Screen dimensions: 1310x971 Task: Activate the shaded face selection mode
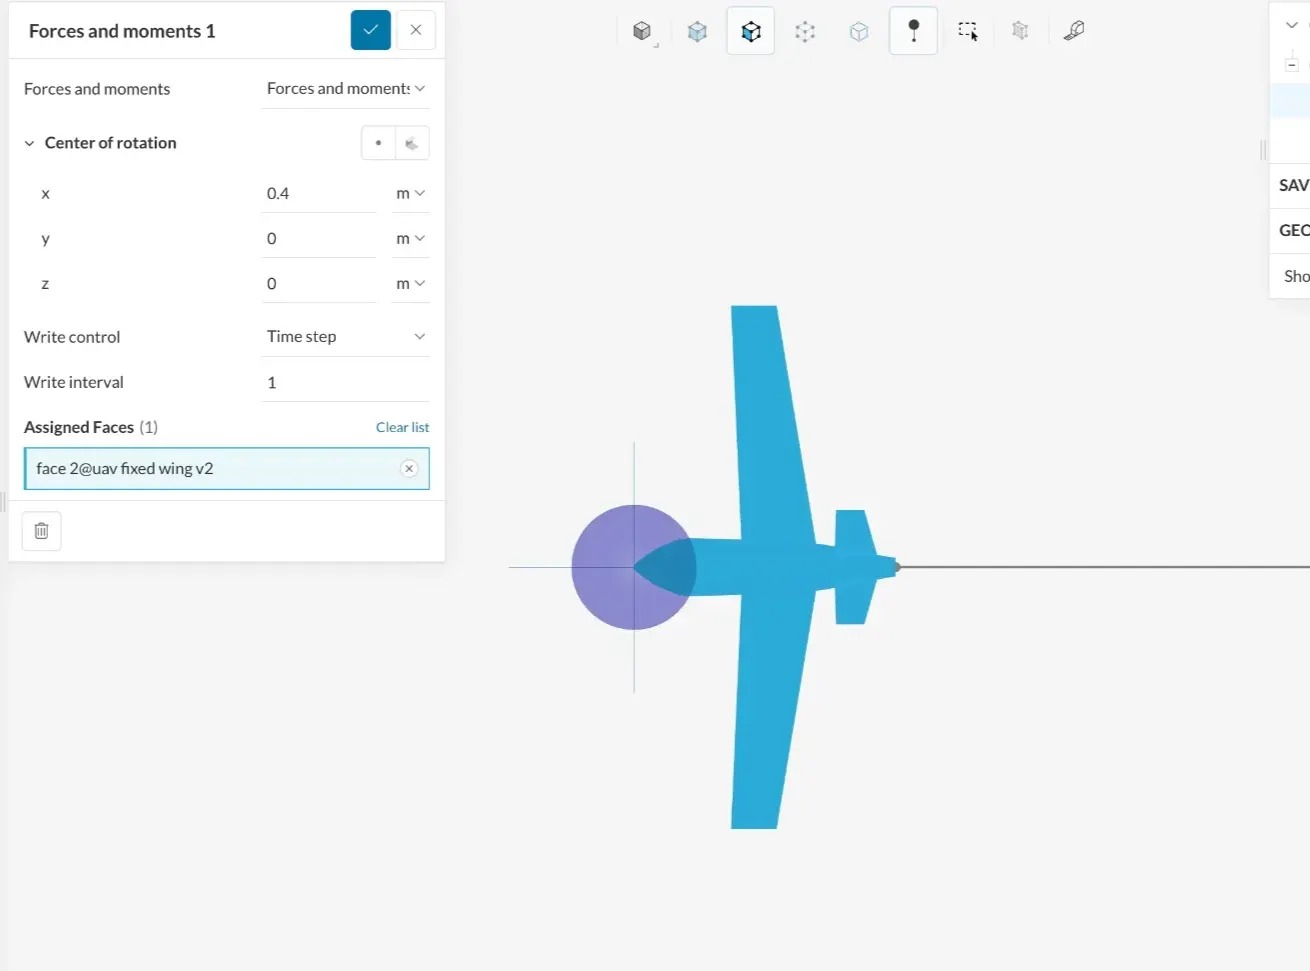tap(697, 30)
